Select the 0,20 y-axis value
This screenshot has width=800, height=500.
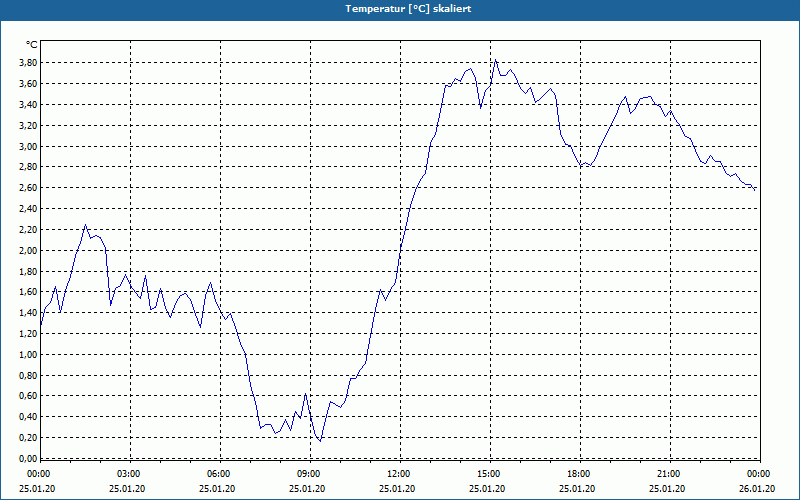click(29, 438)
